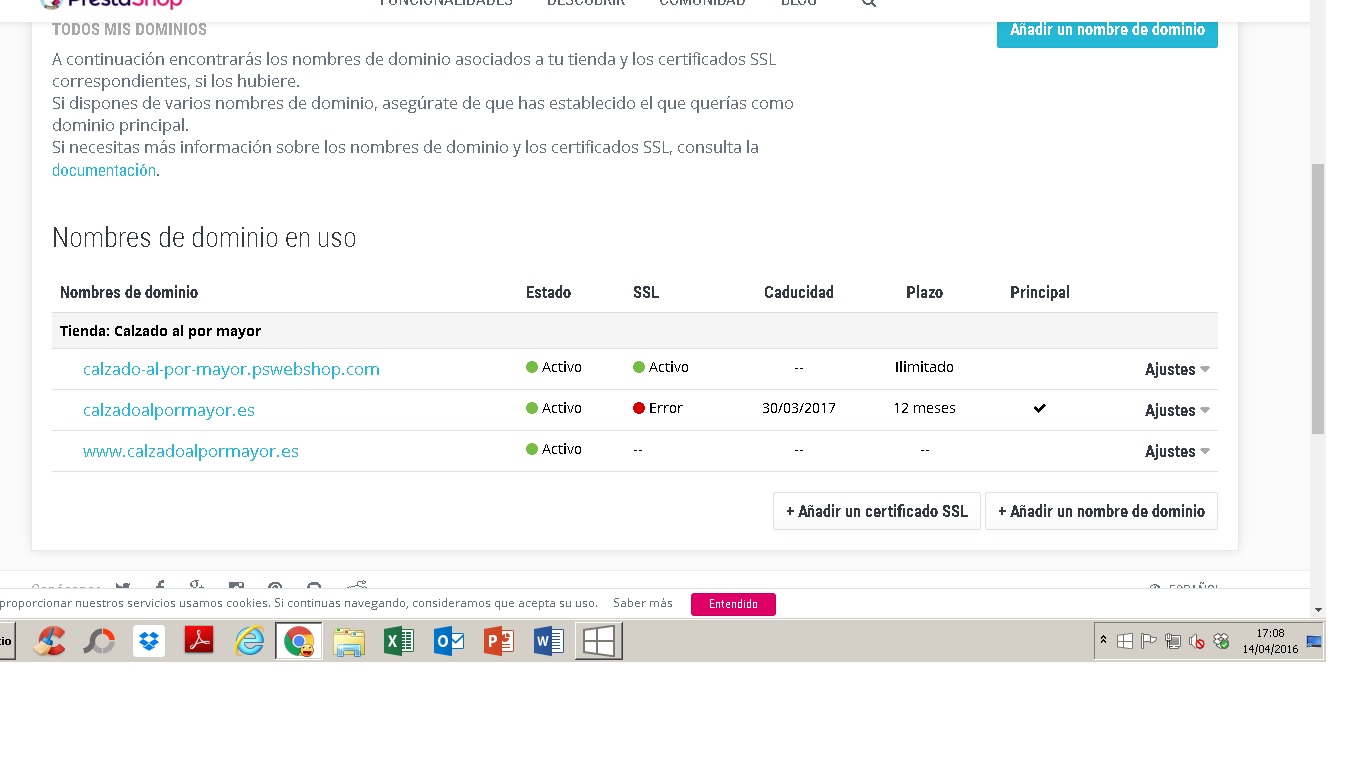Expand Ajustes for www.calzadoalpormayor.es
1366x768 pixels.
tap(1177, 451)
